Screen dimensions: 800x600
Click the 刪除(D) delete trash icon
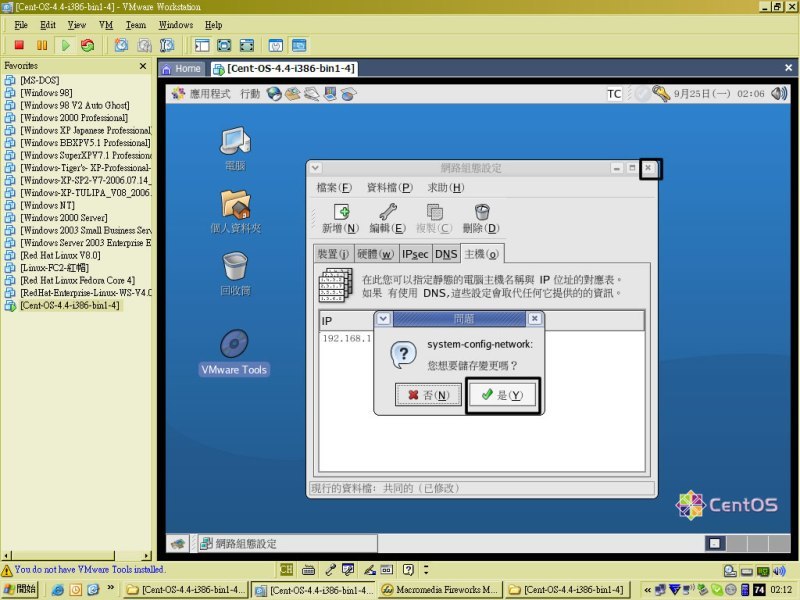pos(481,218)
